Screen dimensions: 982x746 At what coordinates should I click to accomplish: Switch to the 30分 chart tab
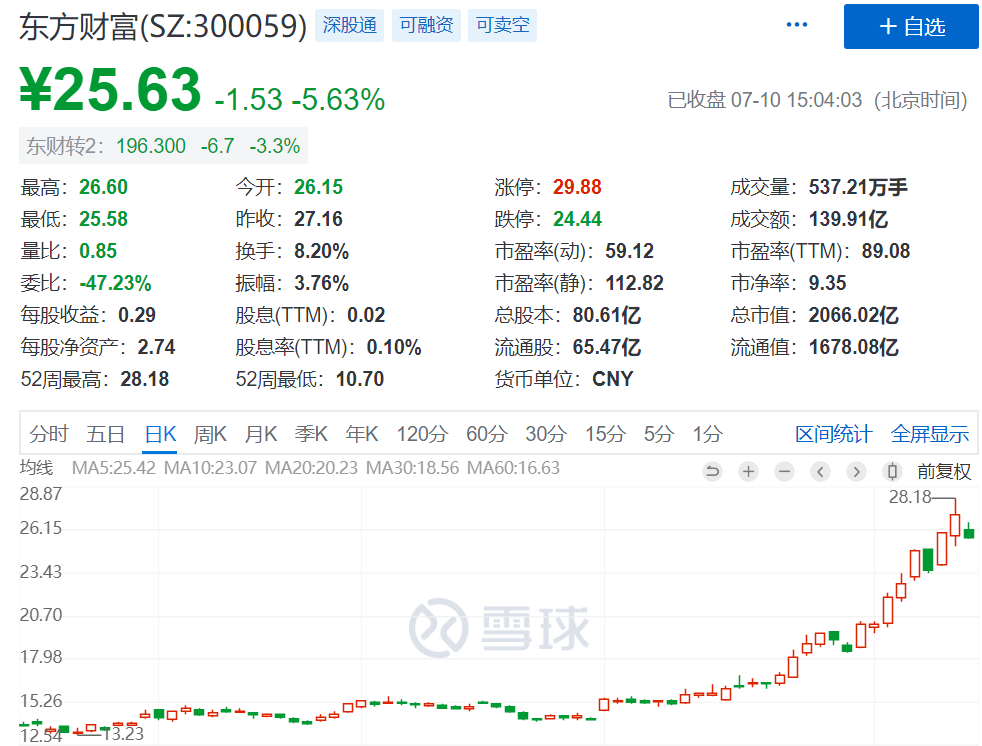(546, 433)
